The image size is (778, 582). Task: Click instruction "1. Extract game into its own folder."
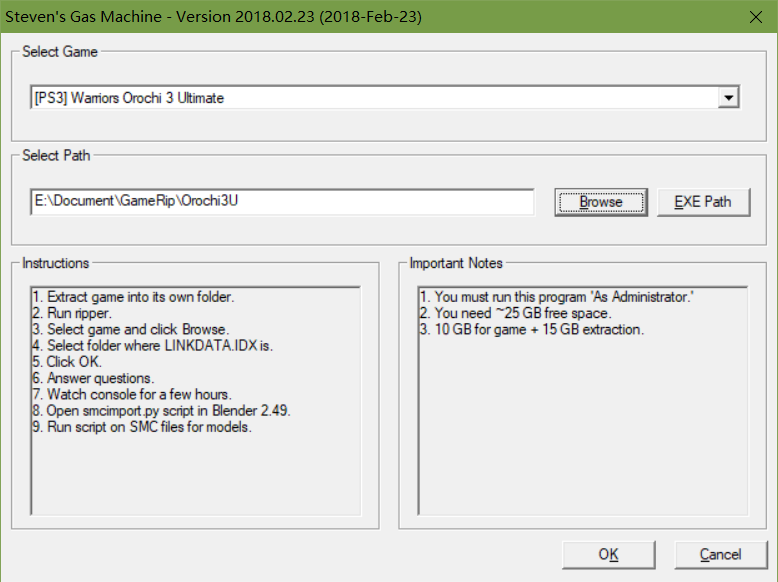click(133, 297)
